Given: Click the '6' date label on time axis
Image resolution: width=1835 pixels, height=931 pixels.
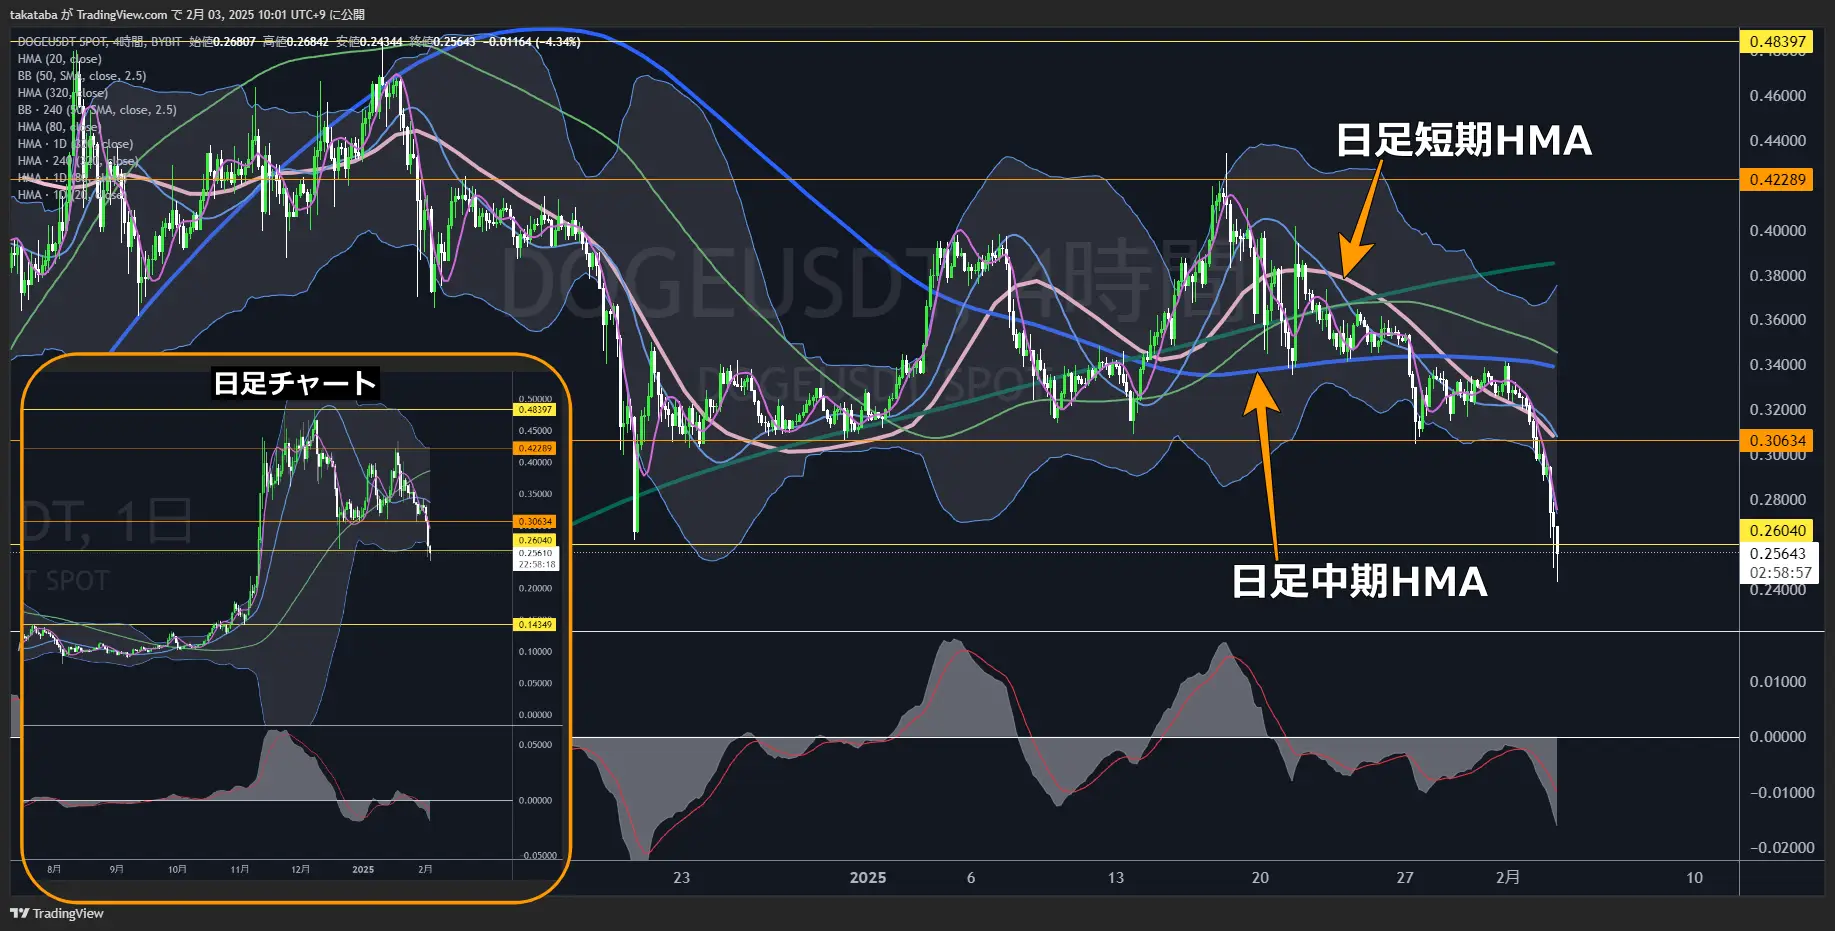Looking at the screenshot, I should 971,878.
